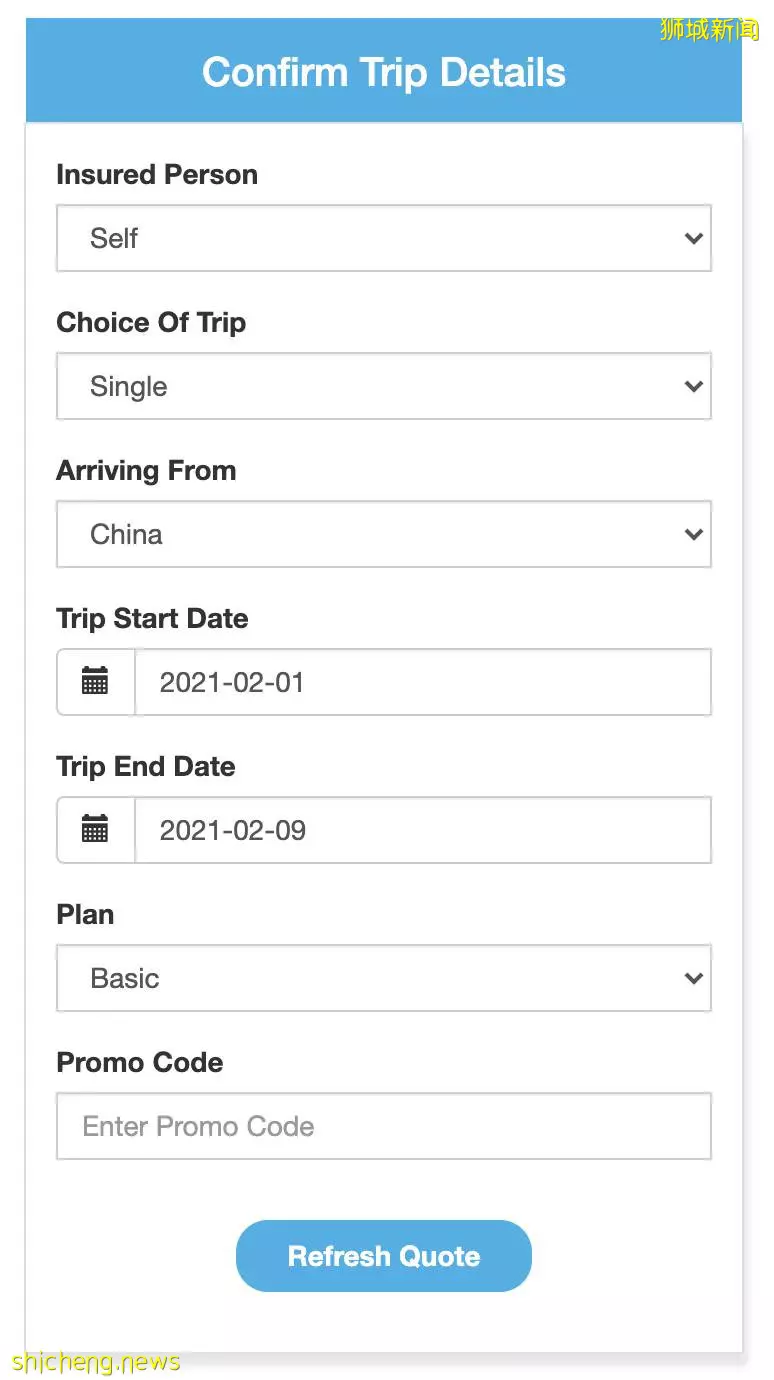This screenshot has width=774, height=1380.
Task: Expand the Insured Person dropdown showing Self
Action: 384,238
